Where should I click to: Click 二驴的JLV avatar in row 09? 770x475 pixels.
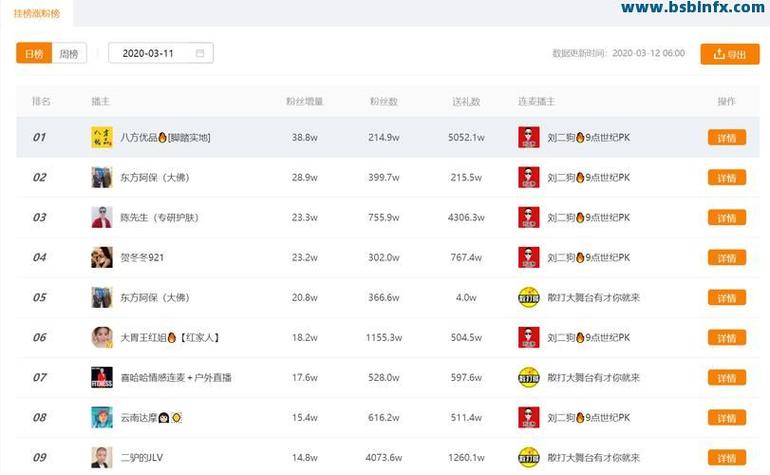(x=101, y=457)
